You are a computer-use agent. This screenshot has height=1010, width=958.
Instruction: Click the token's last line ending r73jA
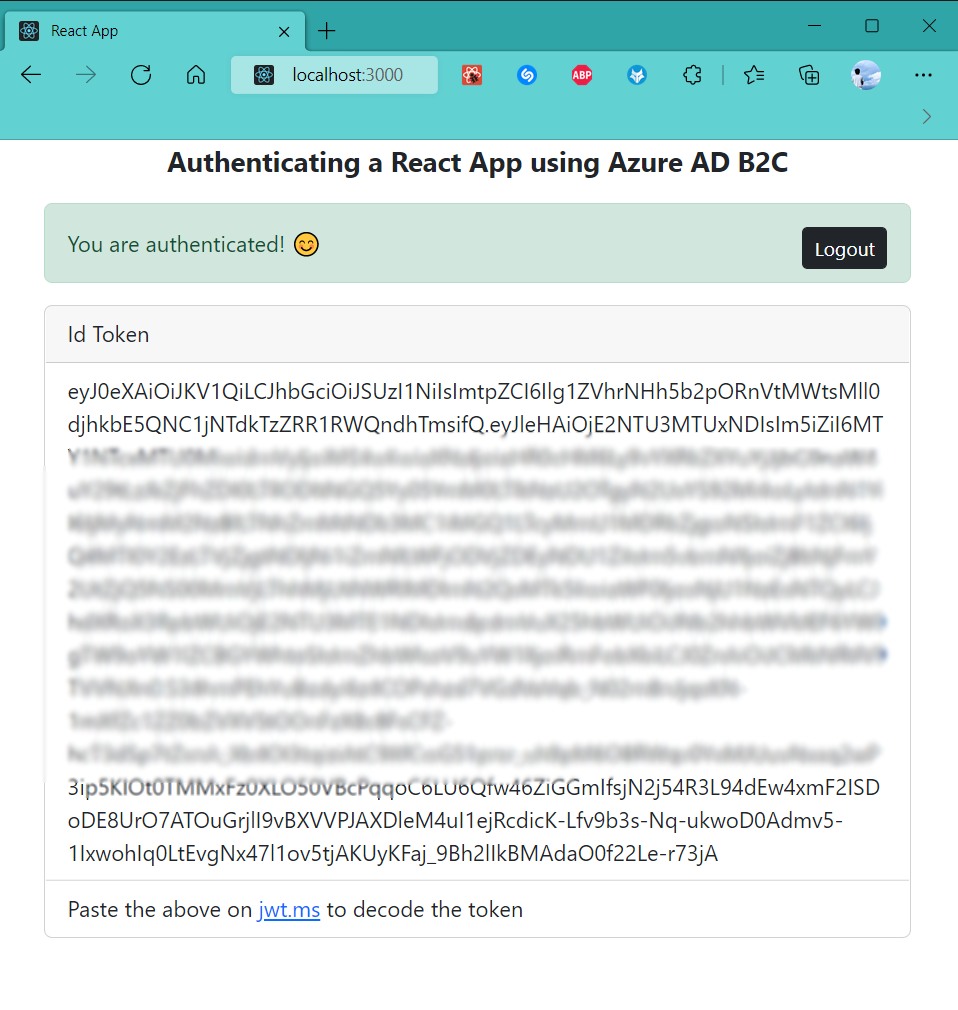point(392,853)
